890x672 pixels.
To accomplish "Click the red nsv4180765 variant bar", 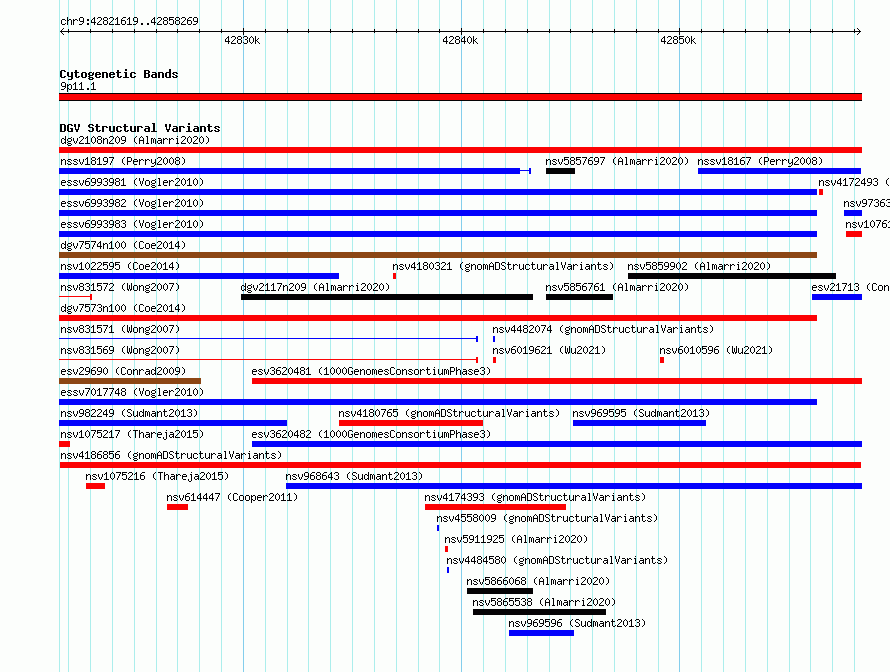I will click(x=411, y=423).
